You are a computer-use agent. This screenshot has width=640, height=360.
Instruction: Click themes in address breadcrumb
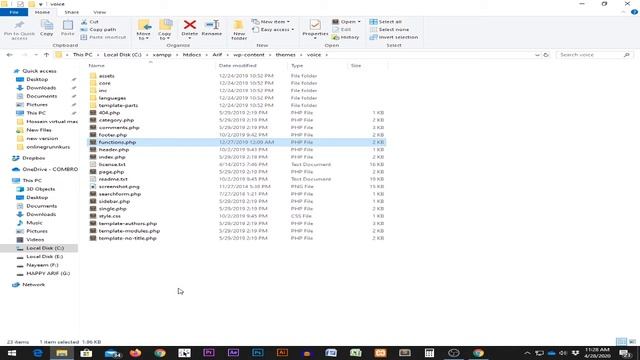pyautogui.click(x=285, y=55)
